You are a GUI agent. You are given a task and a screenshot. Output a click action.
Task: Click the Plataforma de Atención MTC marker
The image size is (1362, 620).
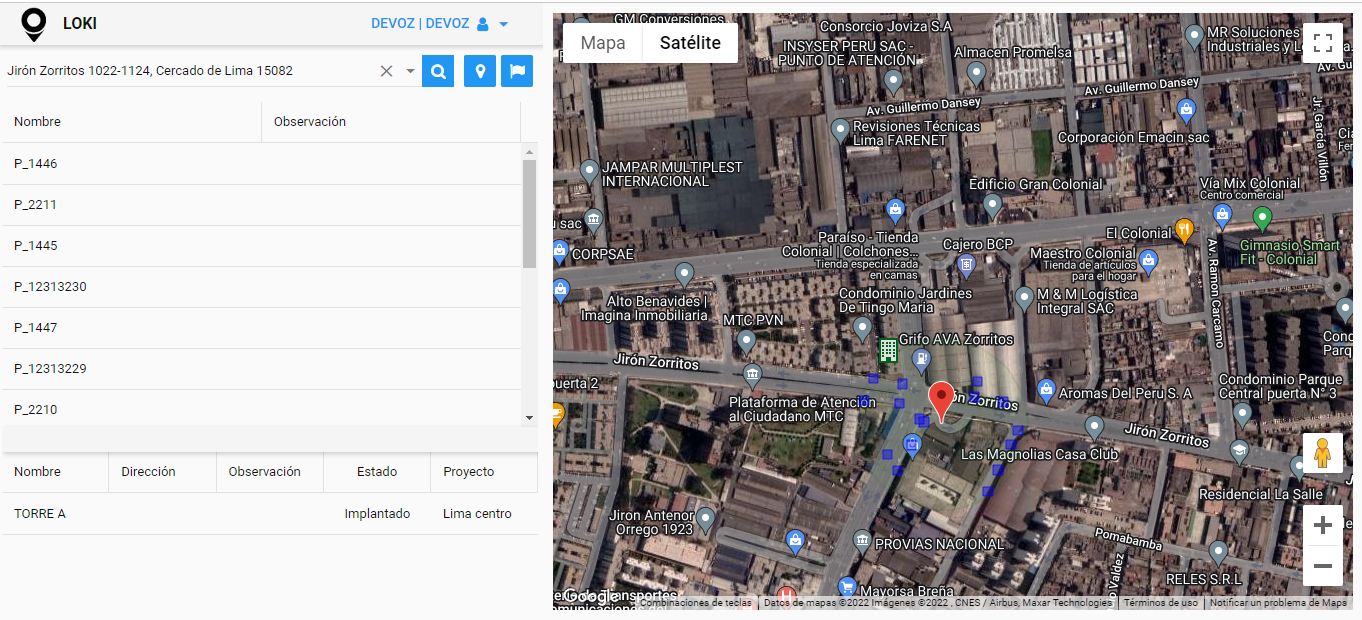[x=753, y=376]
